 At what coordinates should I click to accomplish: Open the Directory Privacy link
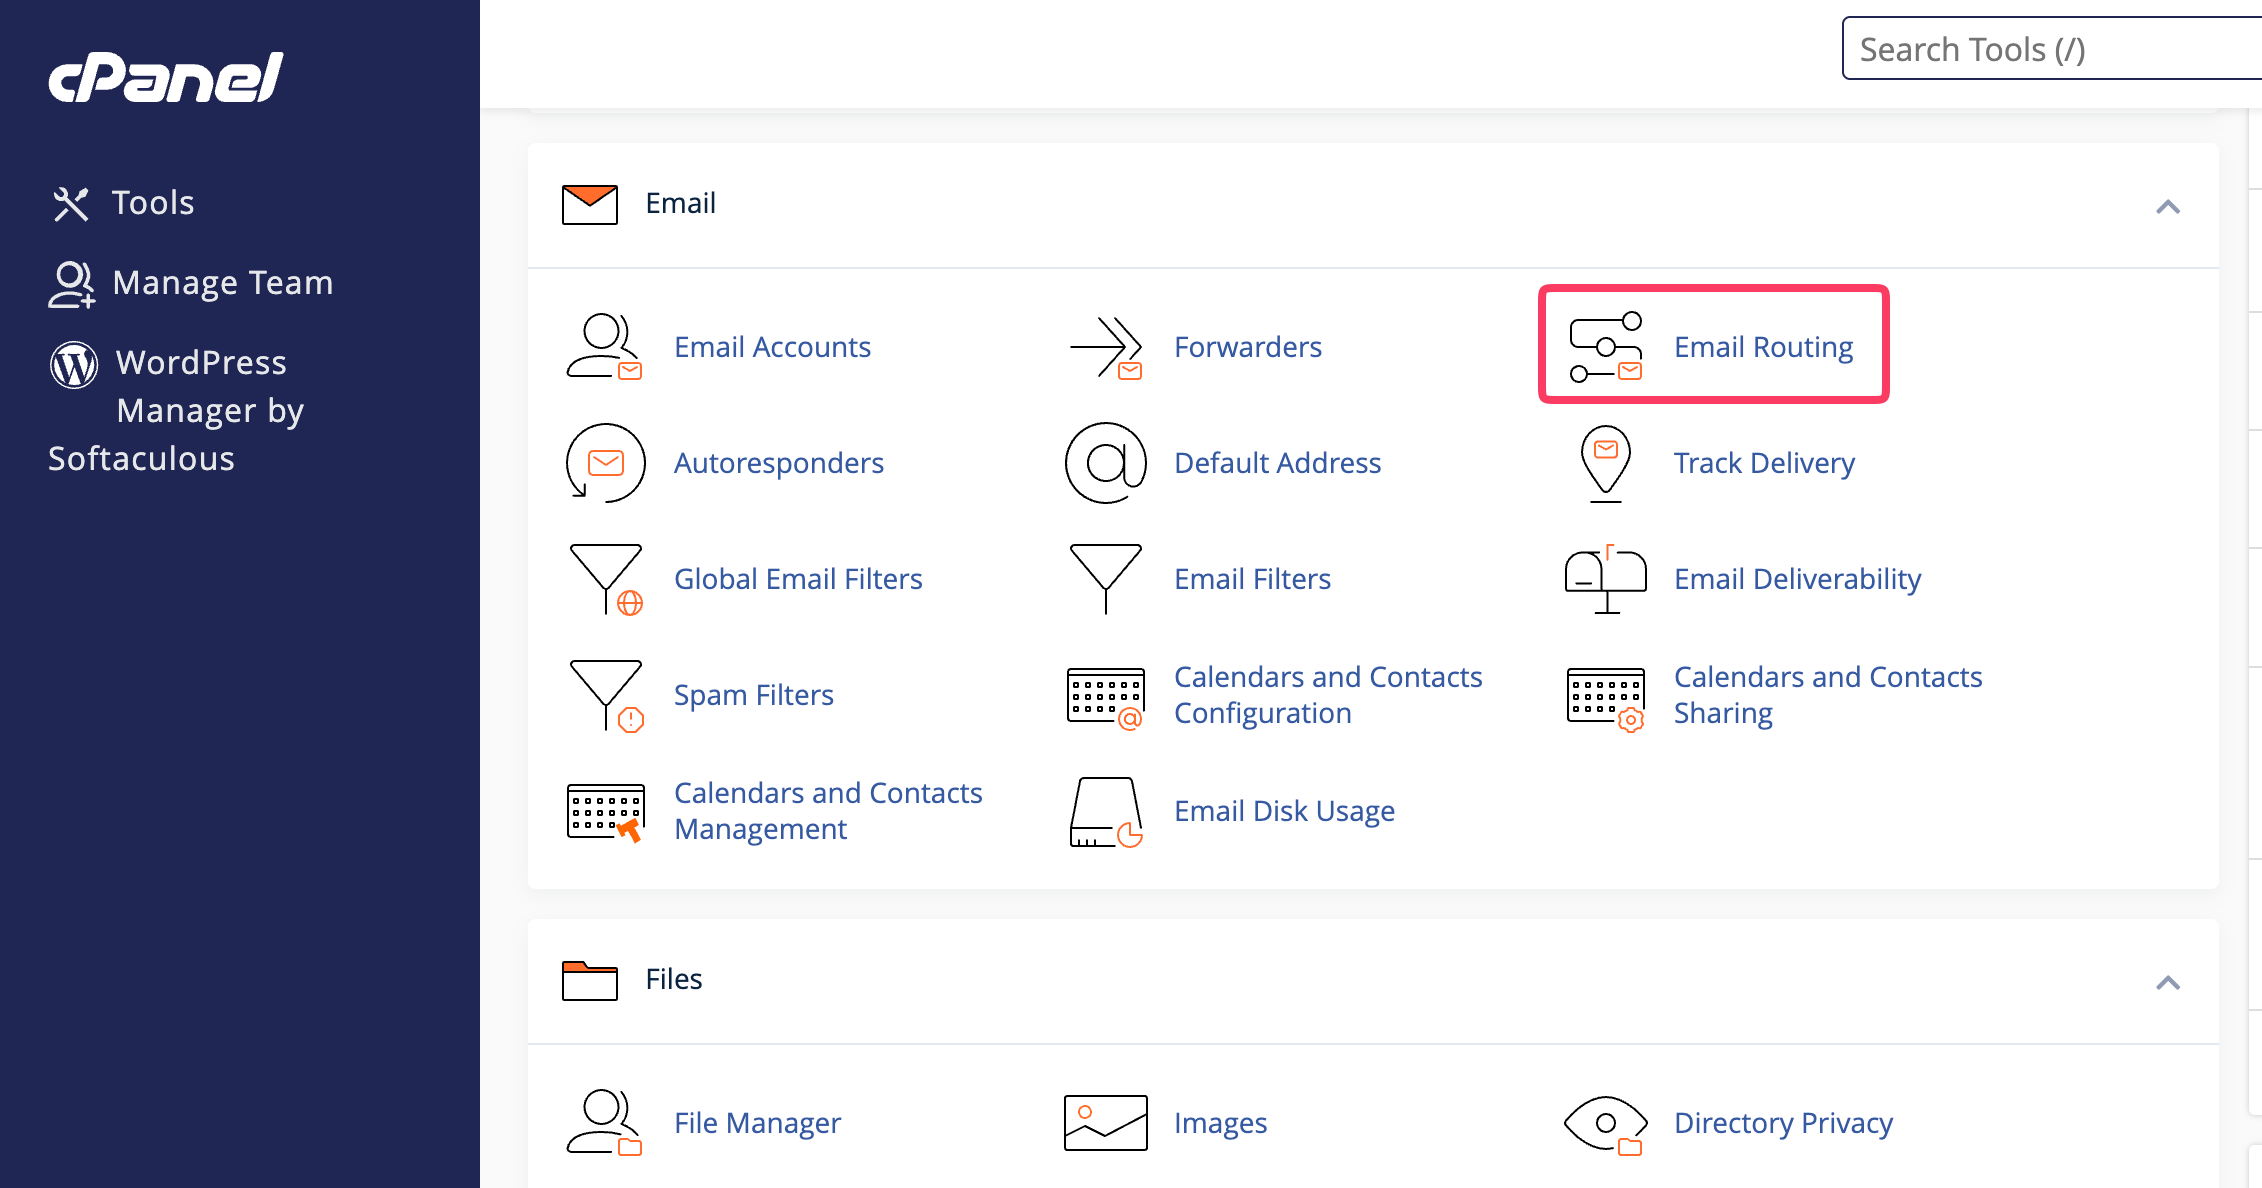point(1783,1123)
